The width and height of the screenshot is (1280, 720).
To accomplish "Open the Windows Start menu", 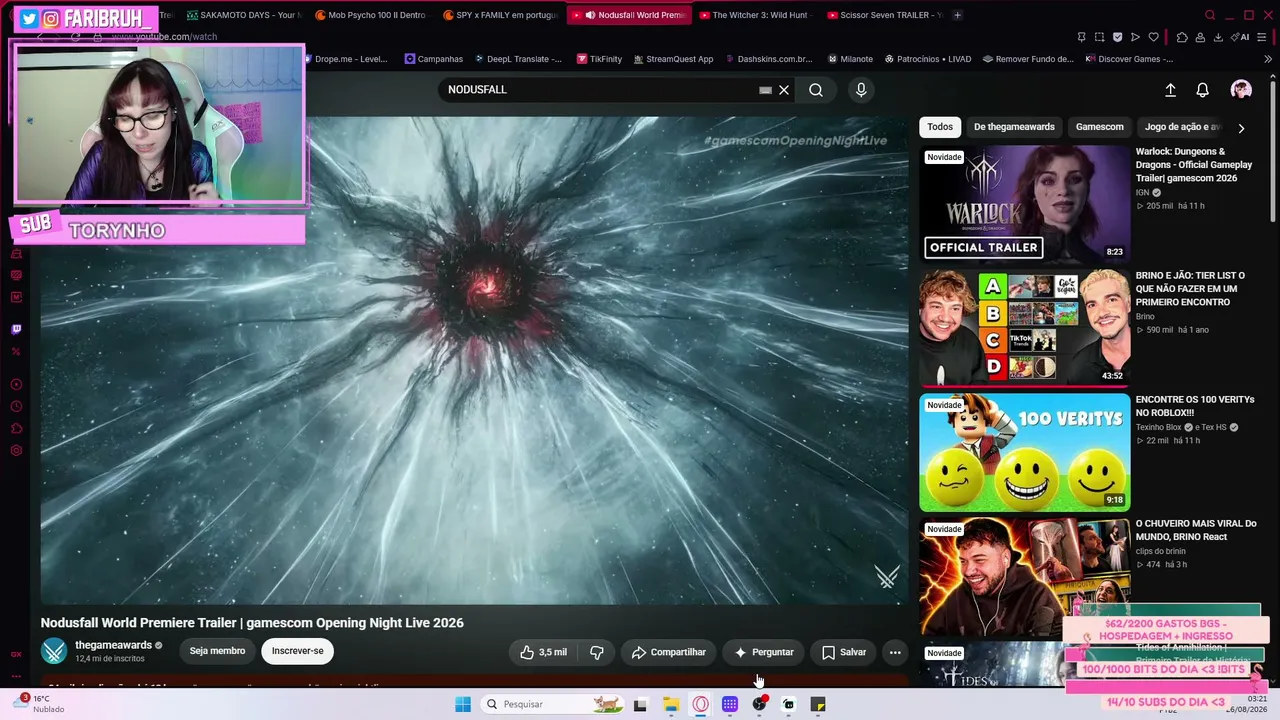I will click(463, 704).
